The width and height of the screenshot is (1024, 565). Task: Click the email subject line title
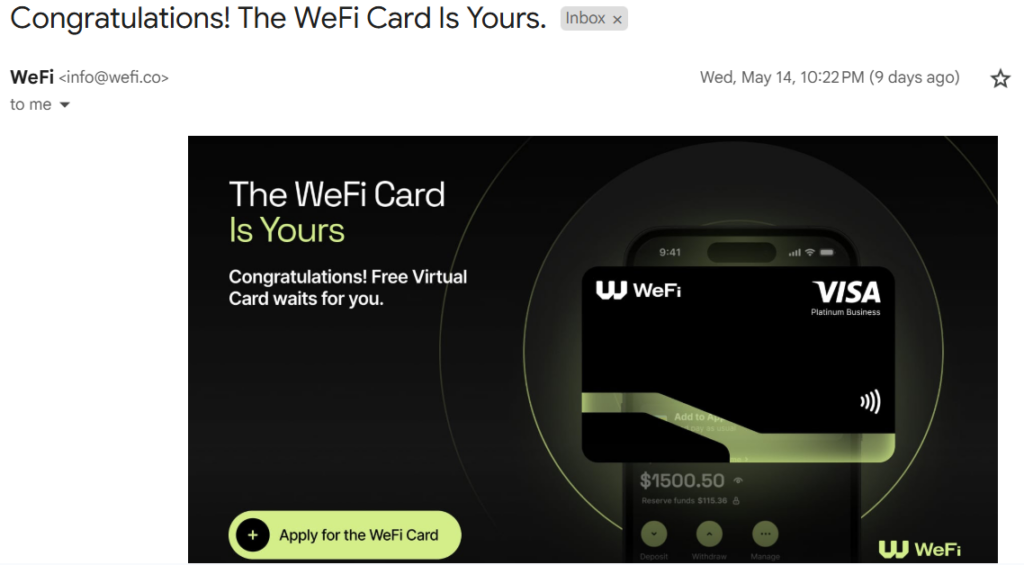point(278,18)
